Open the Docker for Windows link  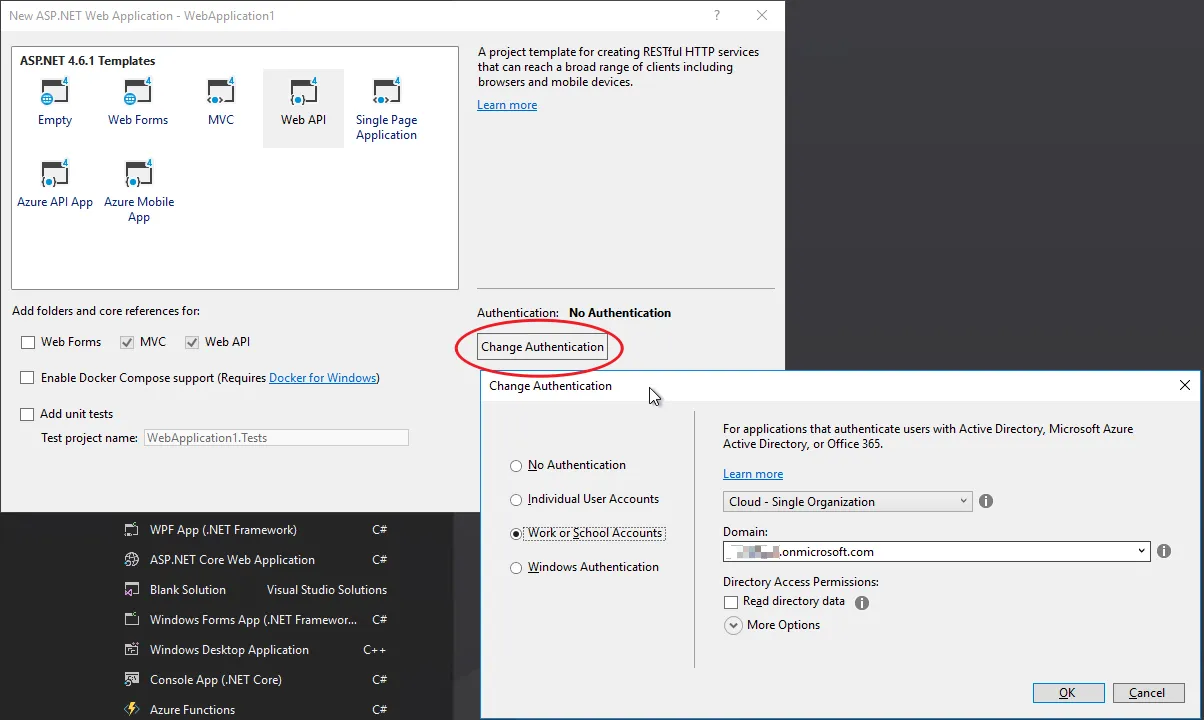click(323, 378)
